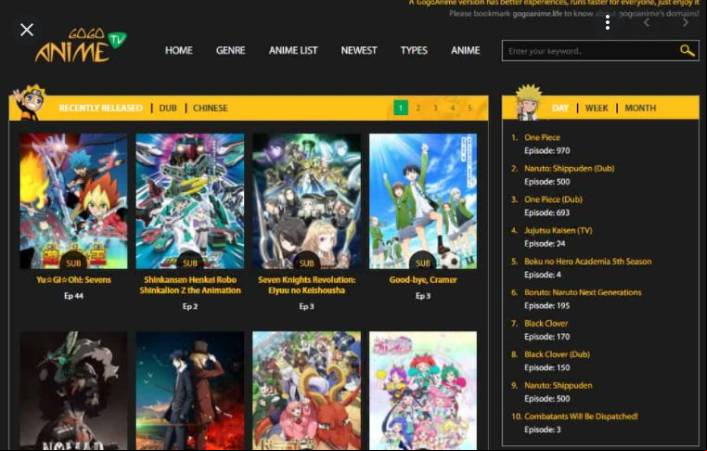Screen dimensions: 707x451
Task: Open the Good-bye, Cramer poster thumbnail
Action: 423,201
